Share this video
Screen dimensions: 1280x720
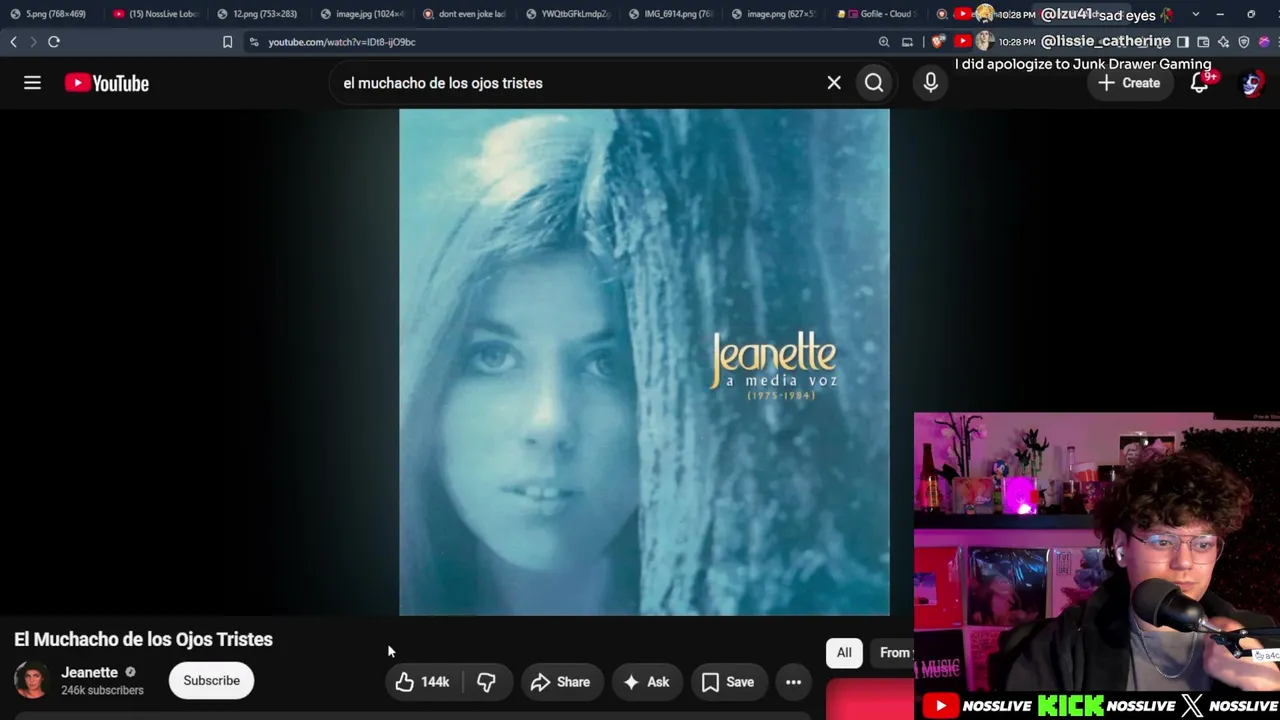point(561,682)
